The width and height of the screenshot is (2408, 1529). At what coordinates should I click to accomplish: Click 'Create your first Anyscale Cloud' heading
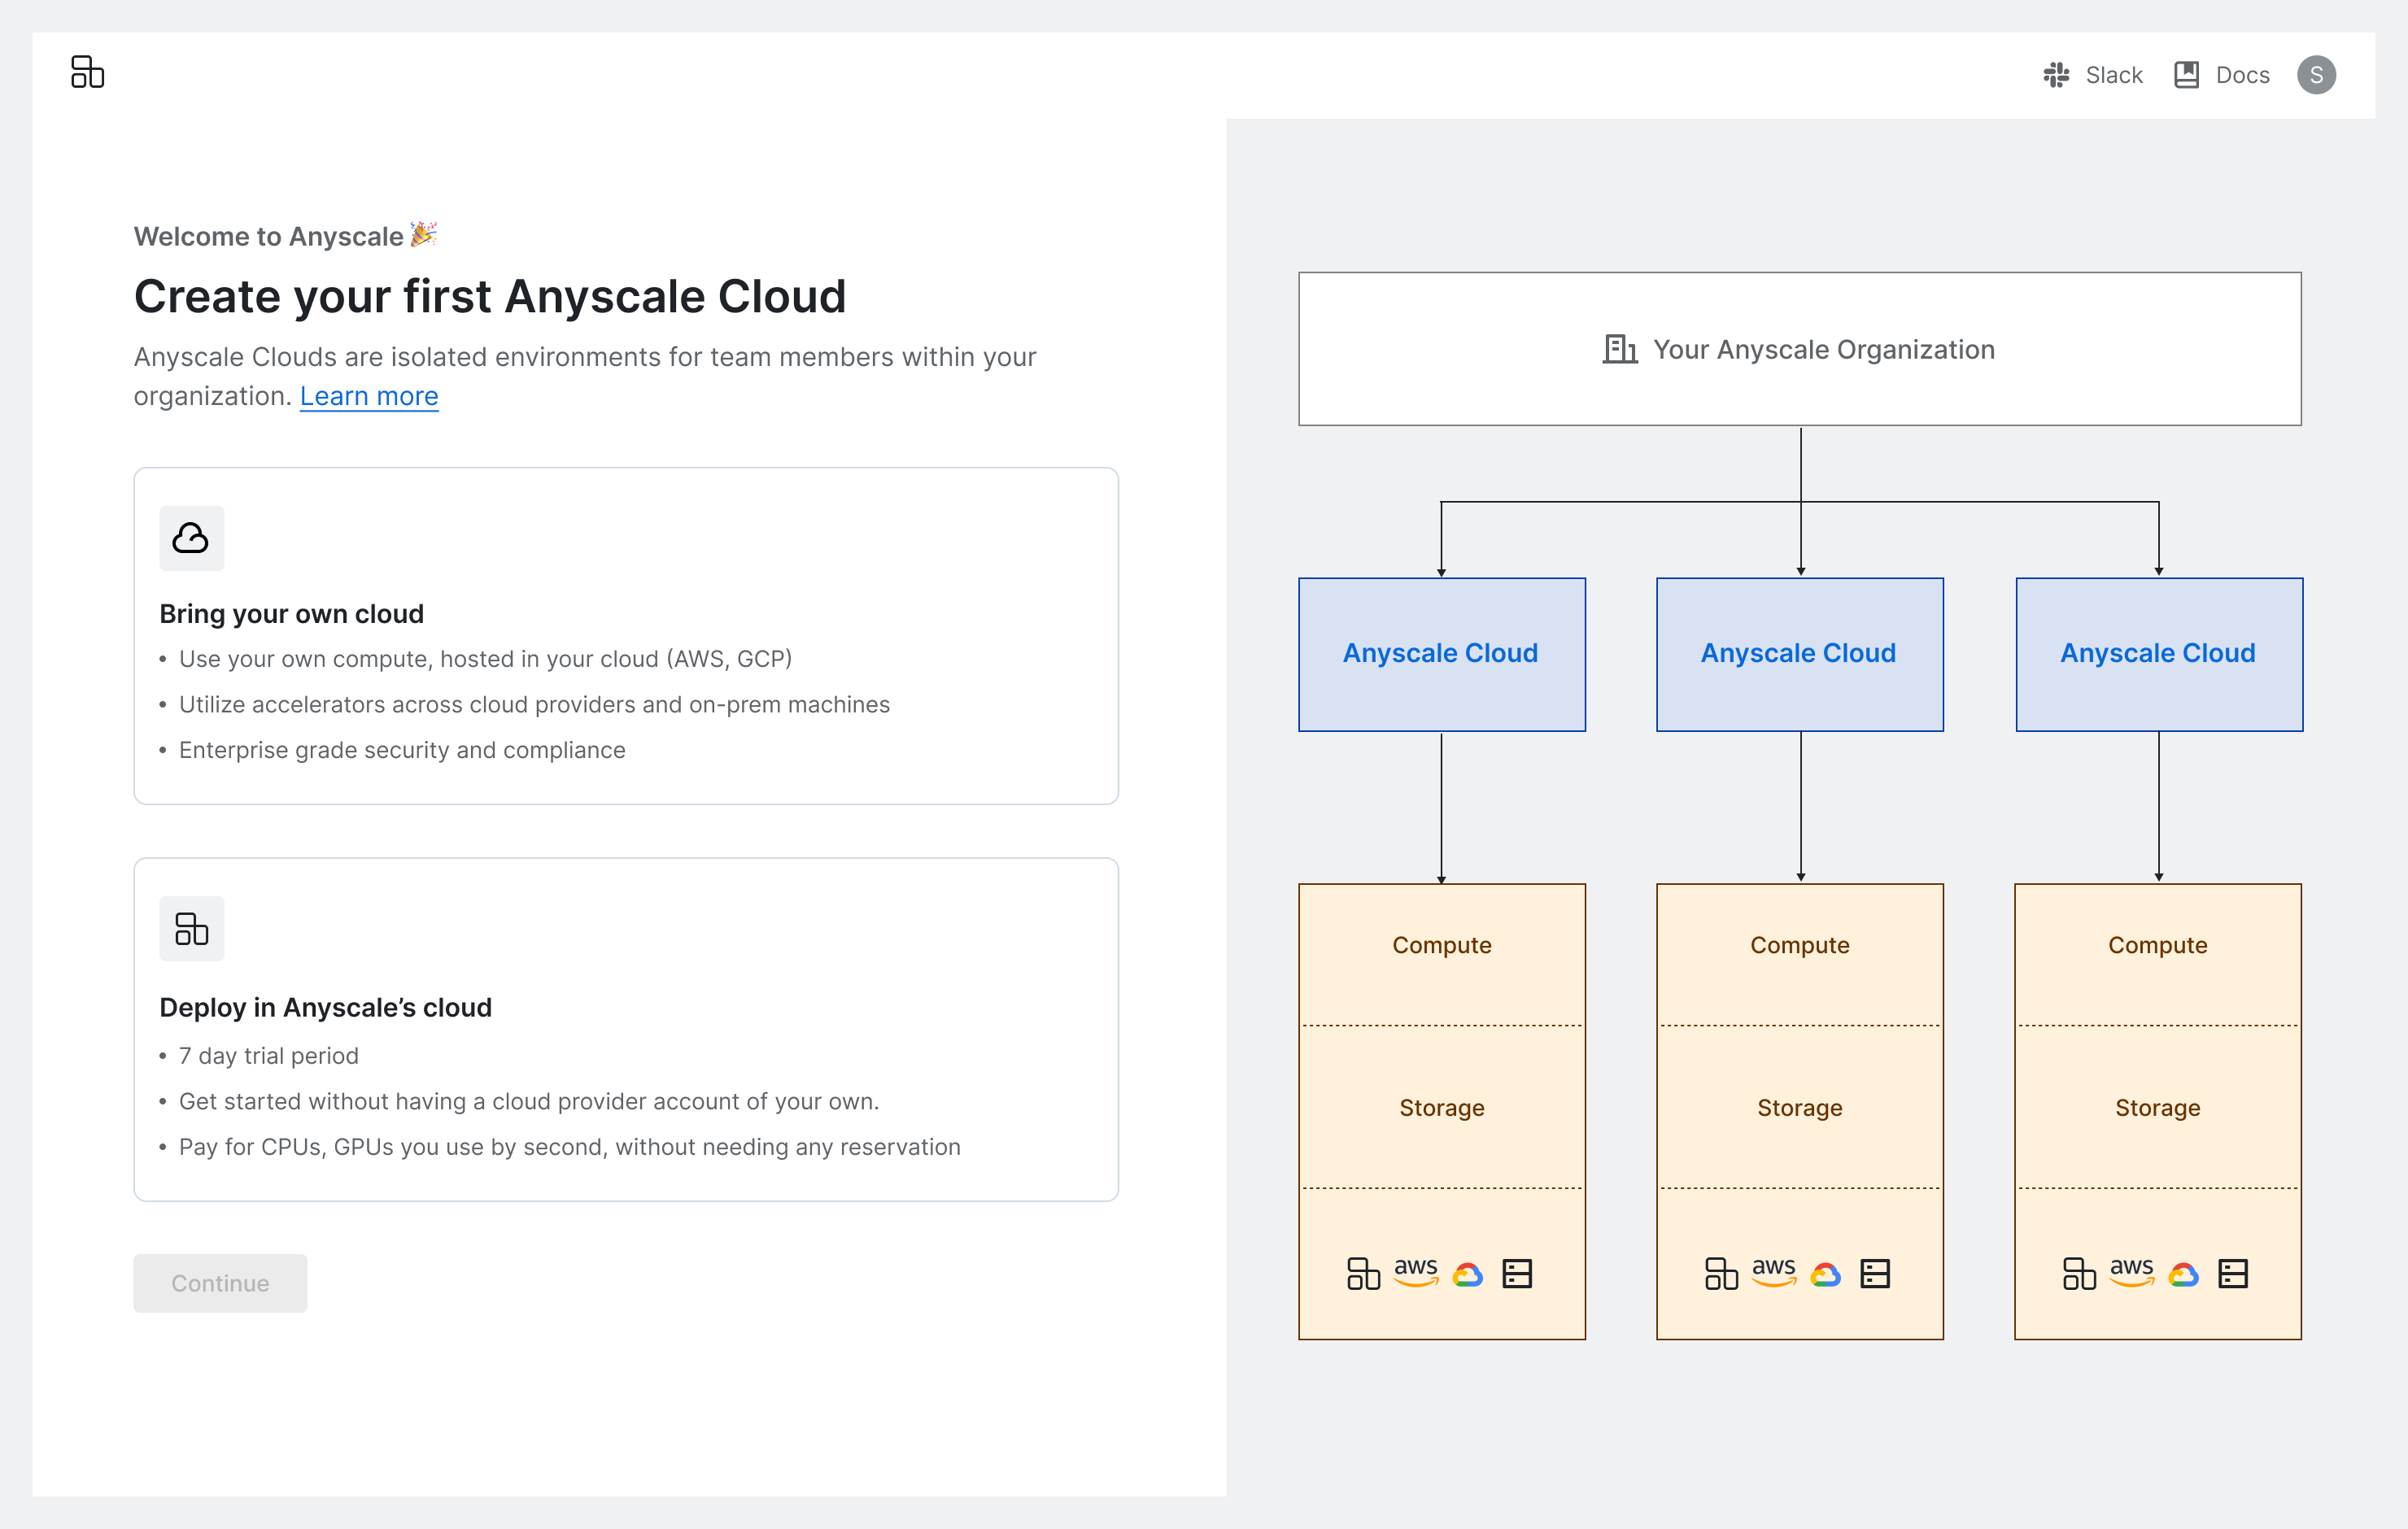(490, 297)
